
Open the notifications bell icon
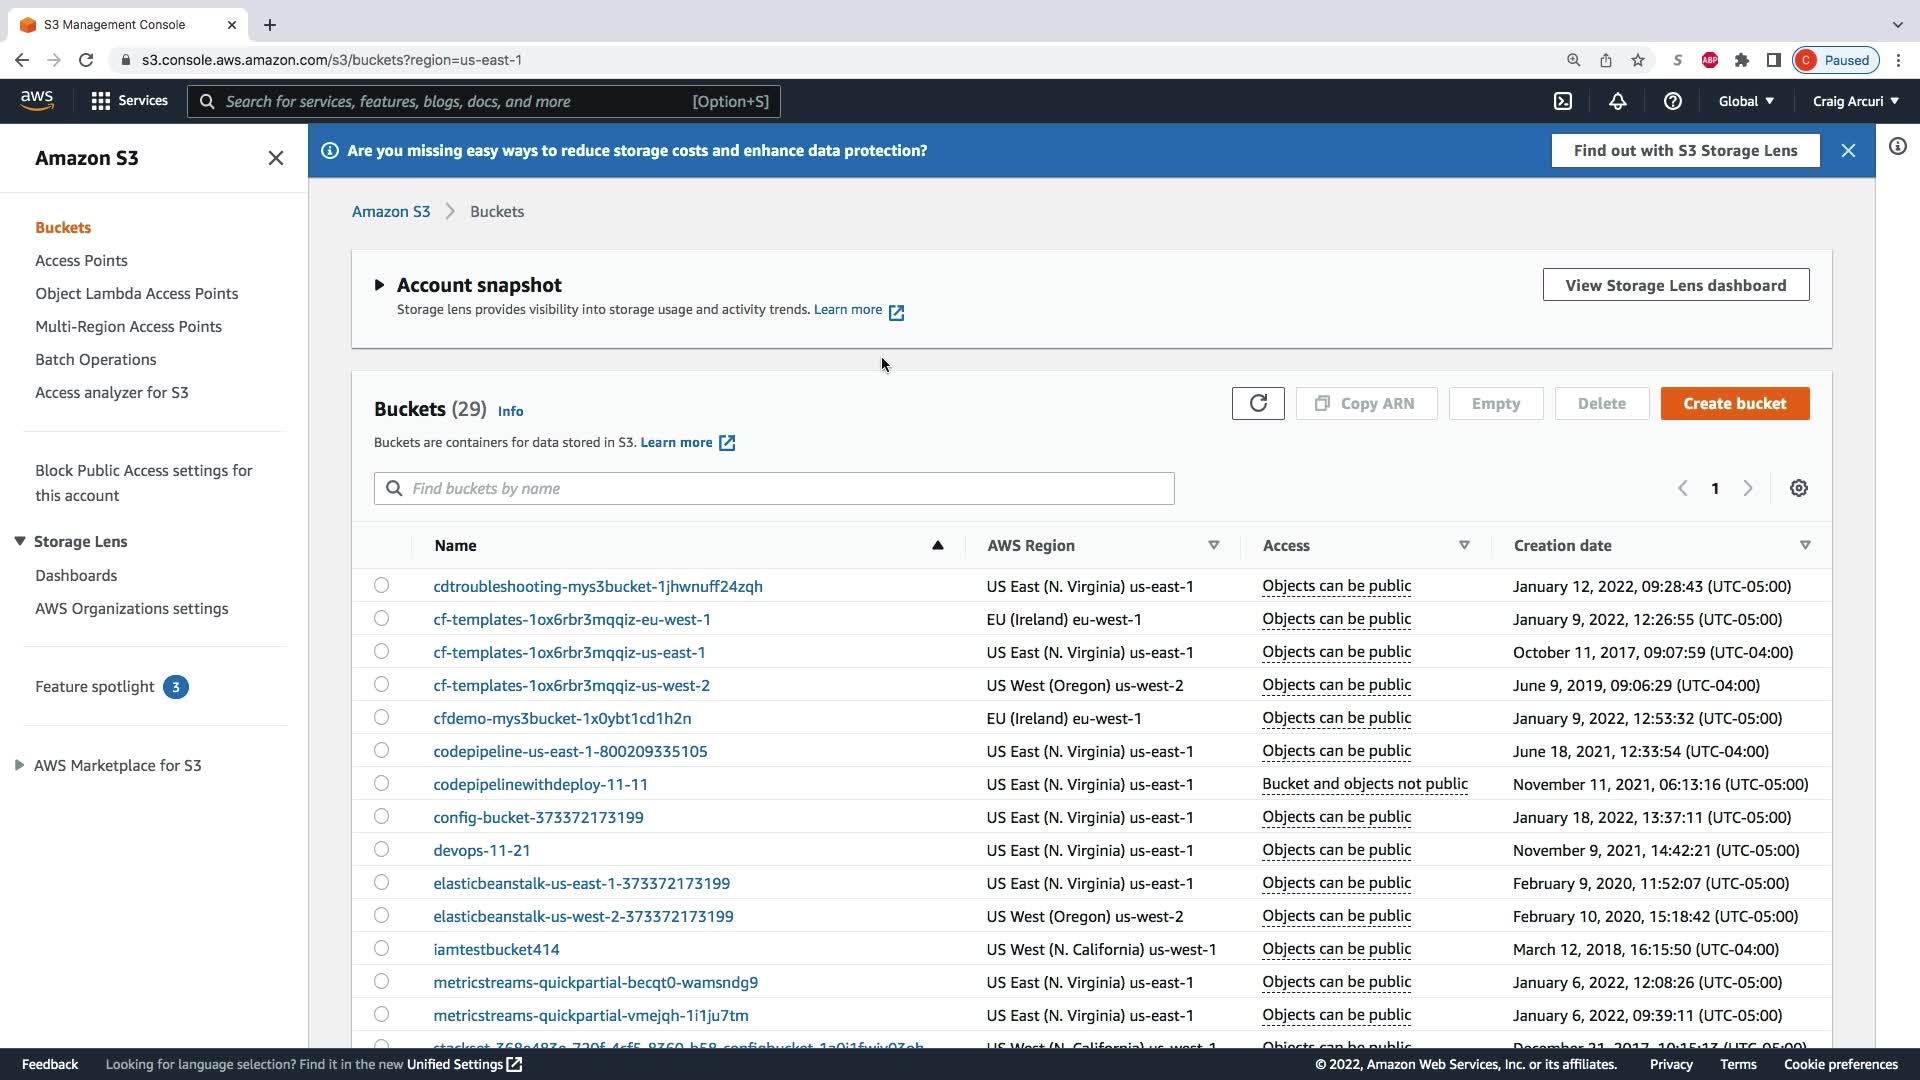coord(1617,101)
